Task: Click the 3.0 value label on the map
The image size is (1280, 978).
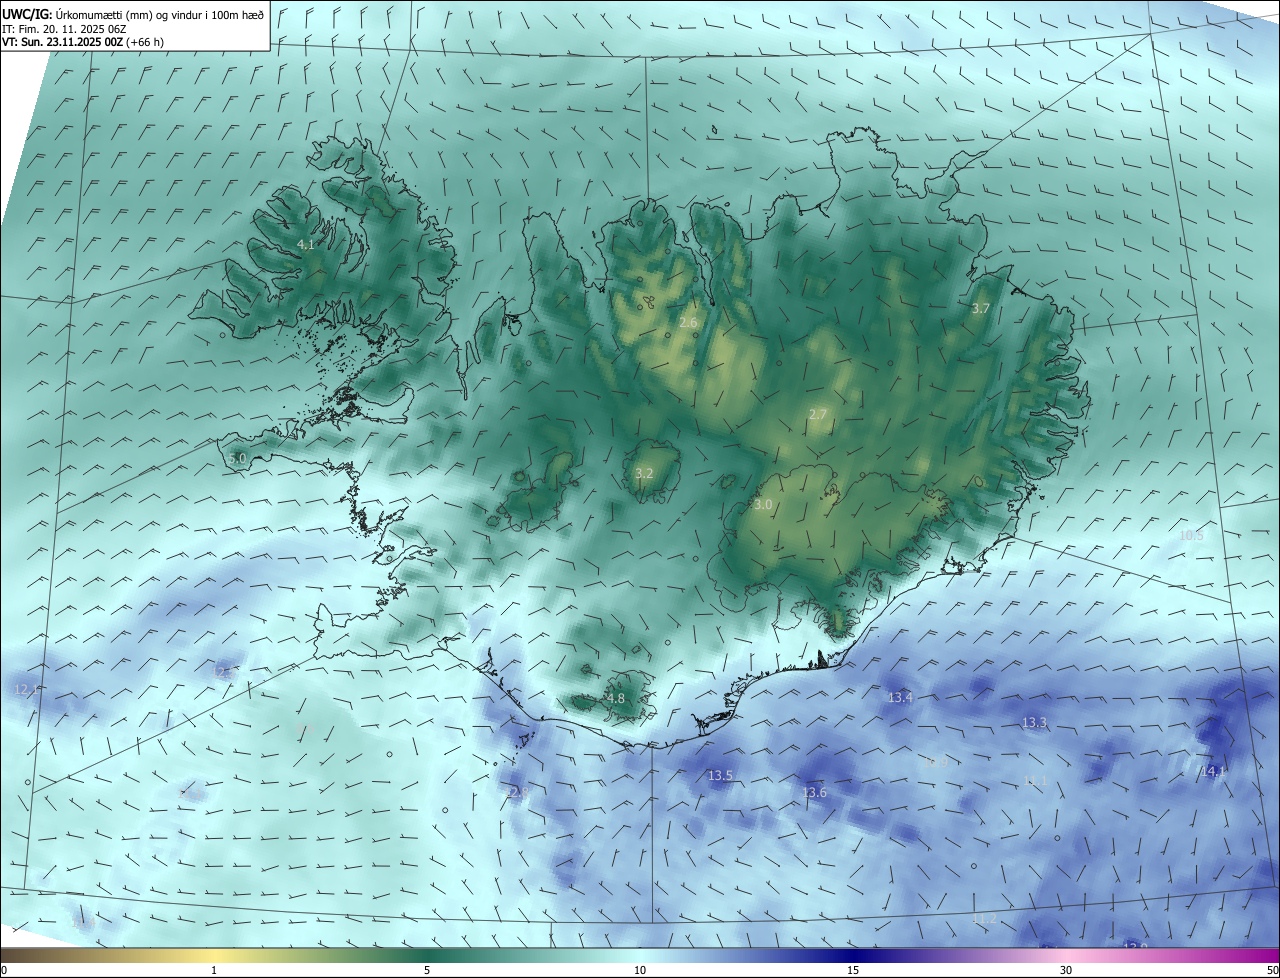Action: [x=763, y=505]
